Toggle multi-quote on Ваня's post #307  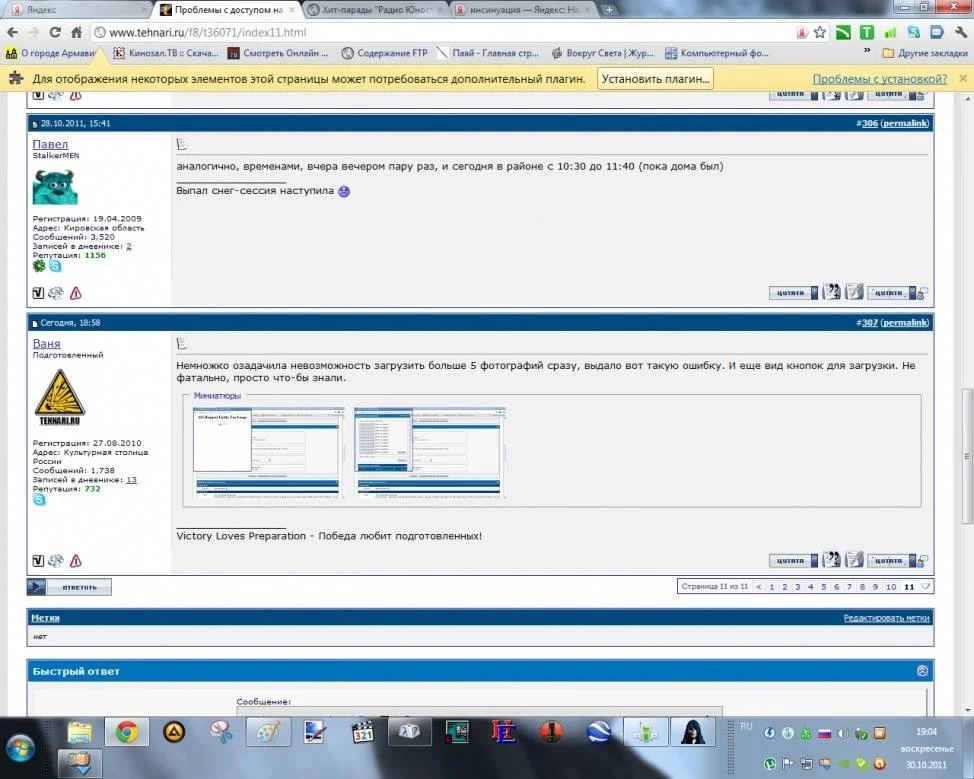point(831,560)
